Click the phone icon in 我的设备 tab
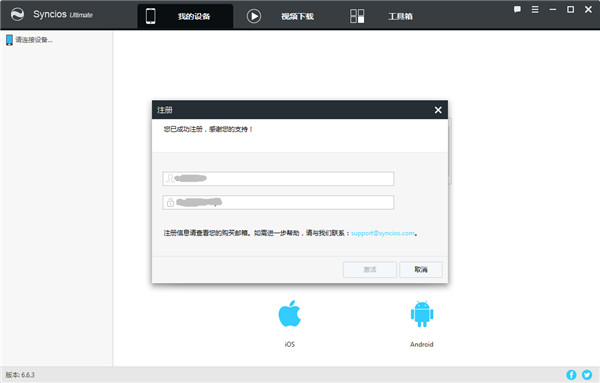 click(x=151, y=16)
